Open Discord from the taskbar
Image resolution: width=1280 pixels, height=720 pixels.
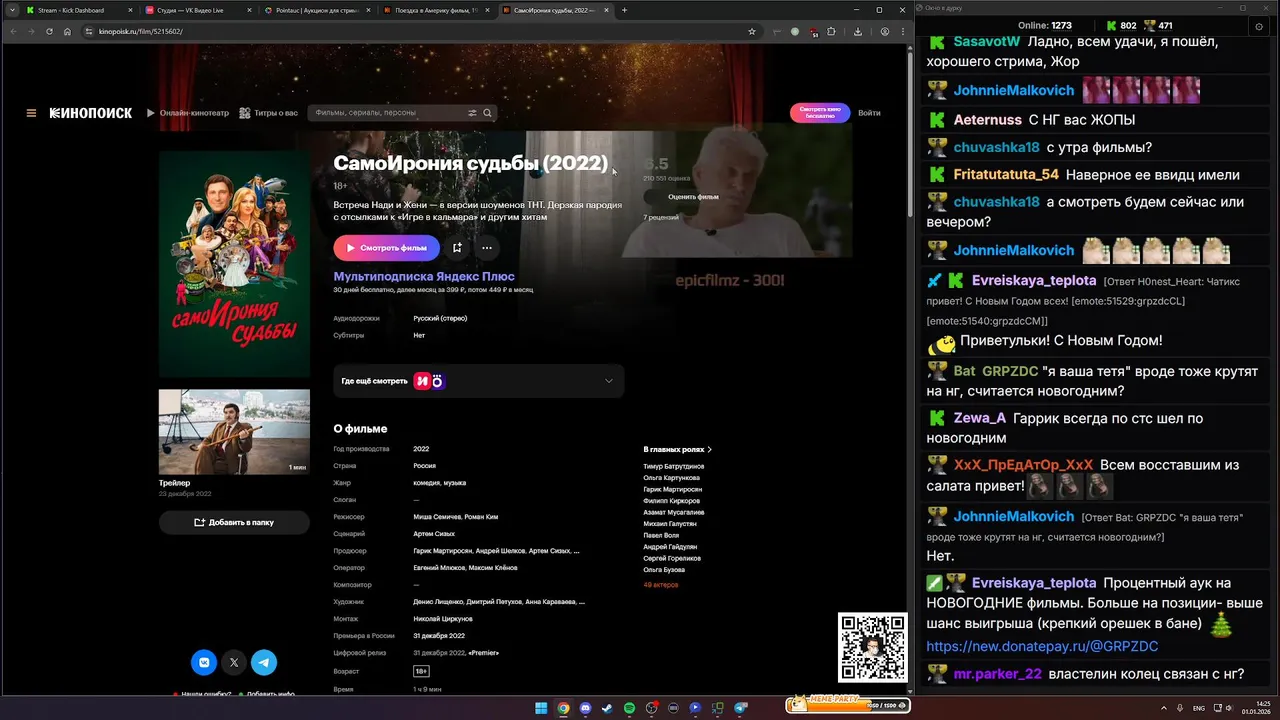(585, 708)
